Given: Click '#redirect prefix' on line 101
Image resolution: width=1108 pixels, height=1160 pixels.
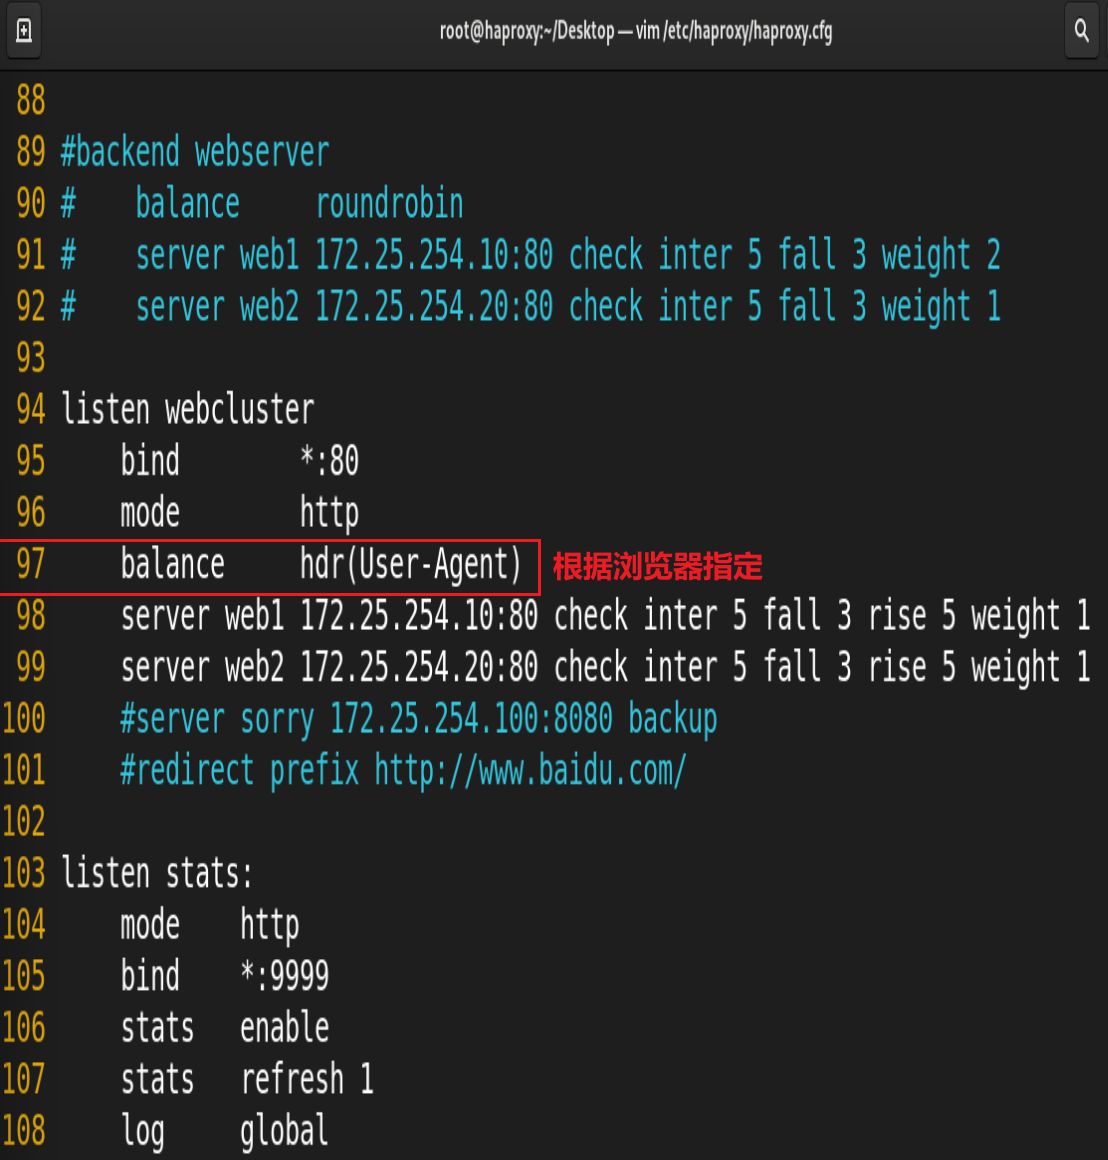Looking at the screenshot, I should 240,772.
